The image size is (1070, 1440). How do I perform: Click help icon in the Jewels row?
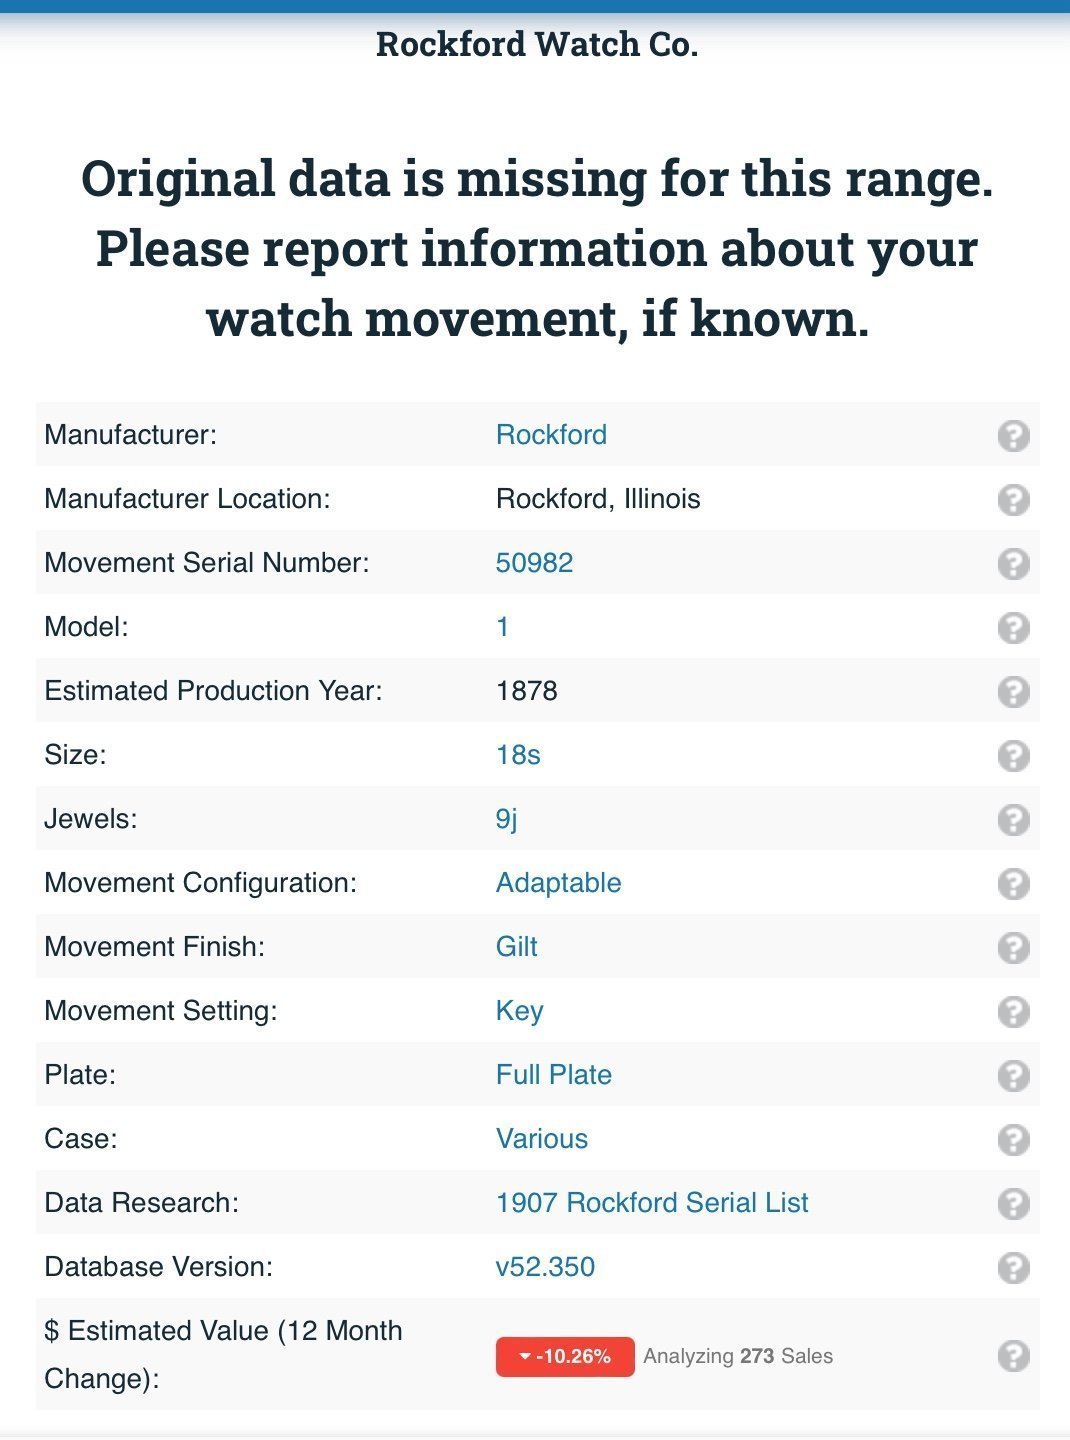[1013, 820]
